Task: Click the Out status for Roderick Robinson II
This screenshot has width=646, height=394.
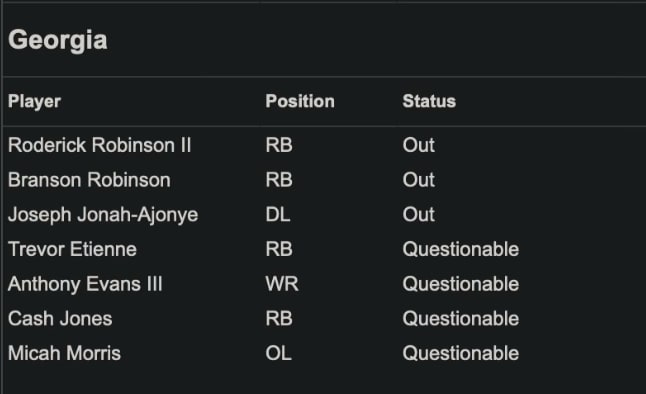Action: (x=419, y=145)
